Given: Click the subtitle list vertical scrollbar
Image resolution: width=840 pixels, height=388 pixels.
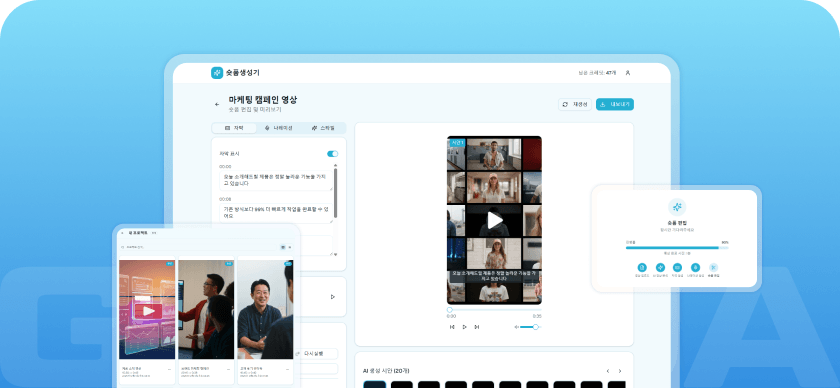Looking at the screenshot, I should (x=336, y=193).
